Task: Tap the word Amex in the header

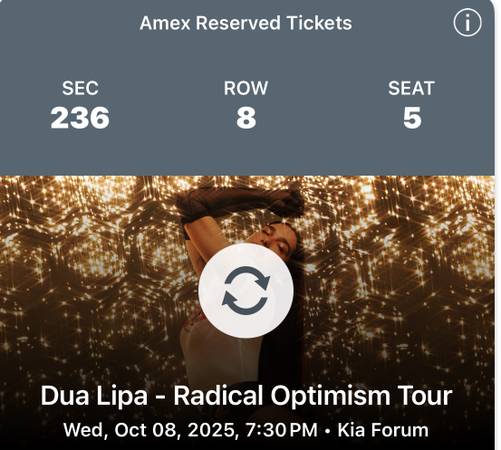Action: point(165,23)
